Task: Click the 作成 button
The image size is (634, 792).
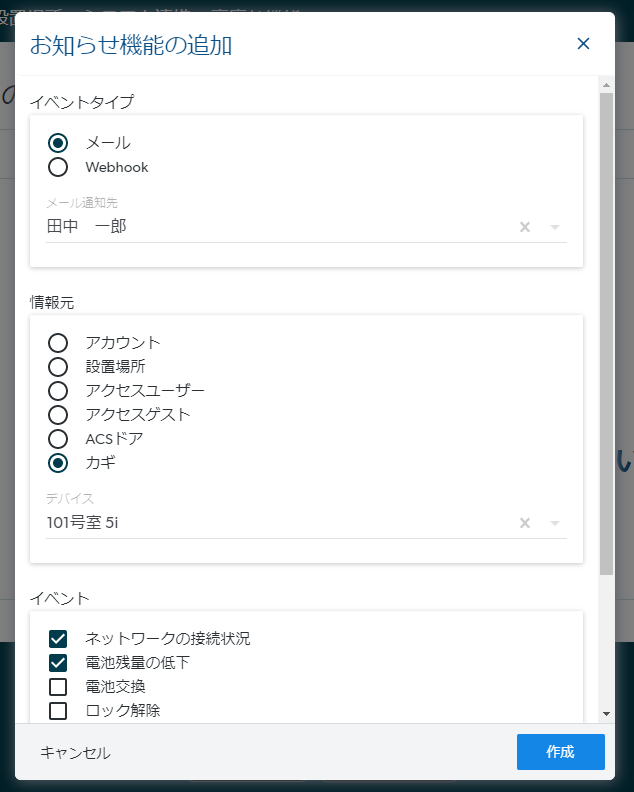Action: (x=560, y=752)
